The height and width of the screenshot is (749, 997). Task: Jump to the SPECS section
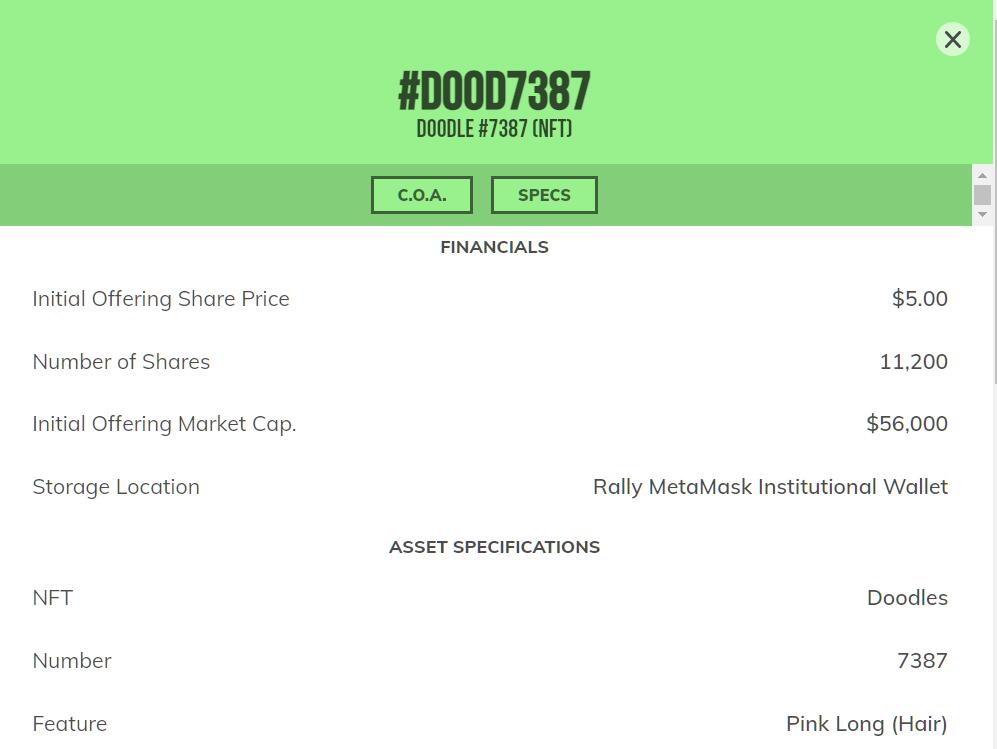pyautogui.click(x=544, y=195)
